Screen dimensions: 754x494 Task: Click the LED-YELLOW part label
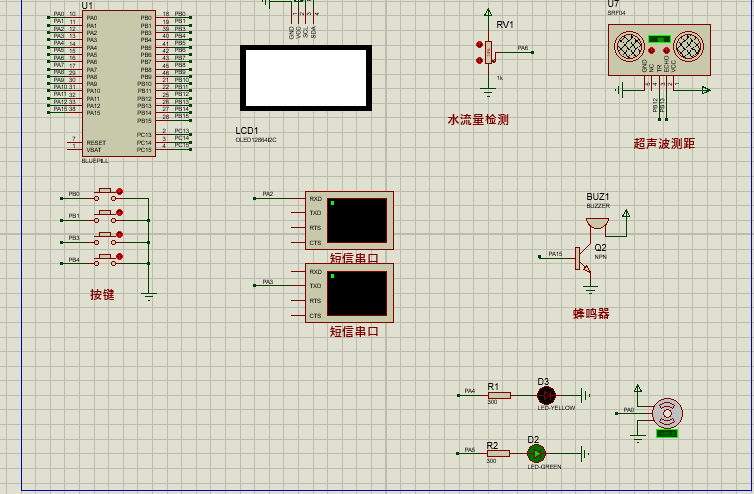point(556,408)
